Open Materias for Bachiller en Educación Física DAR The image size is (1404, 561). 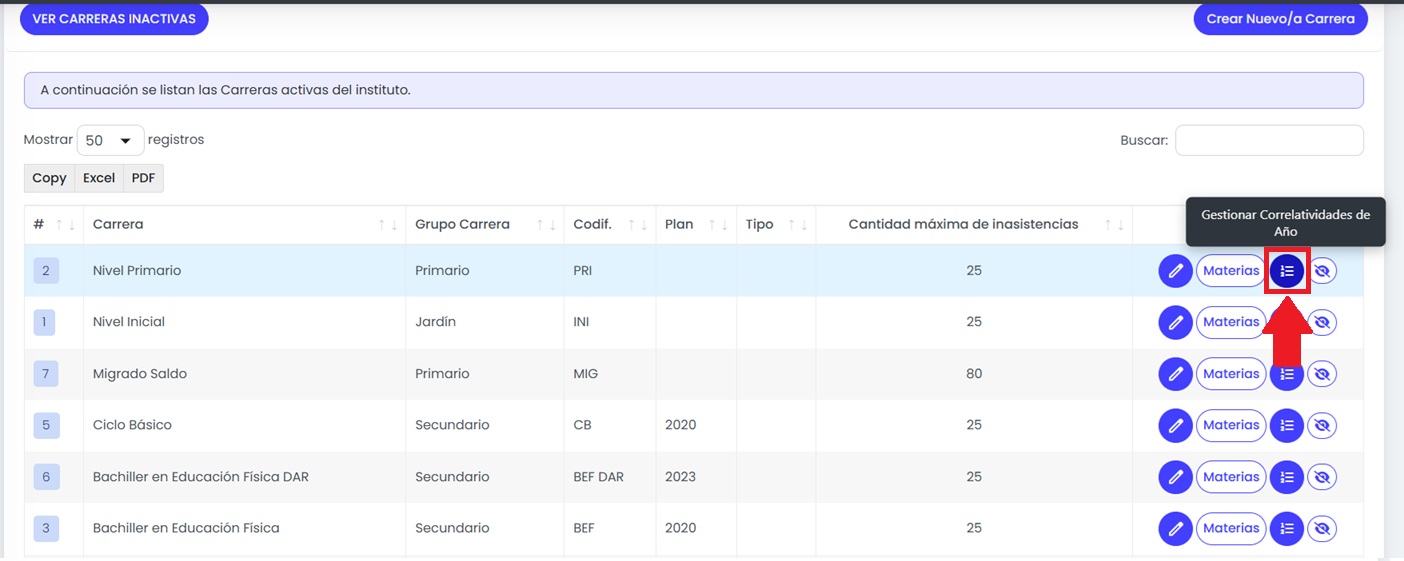[1231, 477]
